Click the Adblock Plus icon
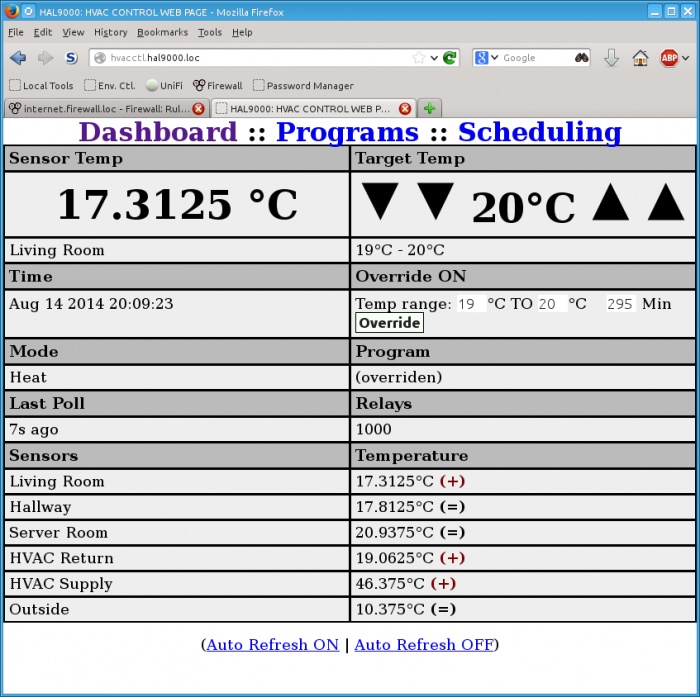 (668, 58)
